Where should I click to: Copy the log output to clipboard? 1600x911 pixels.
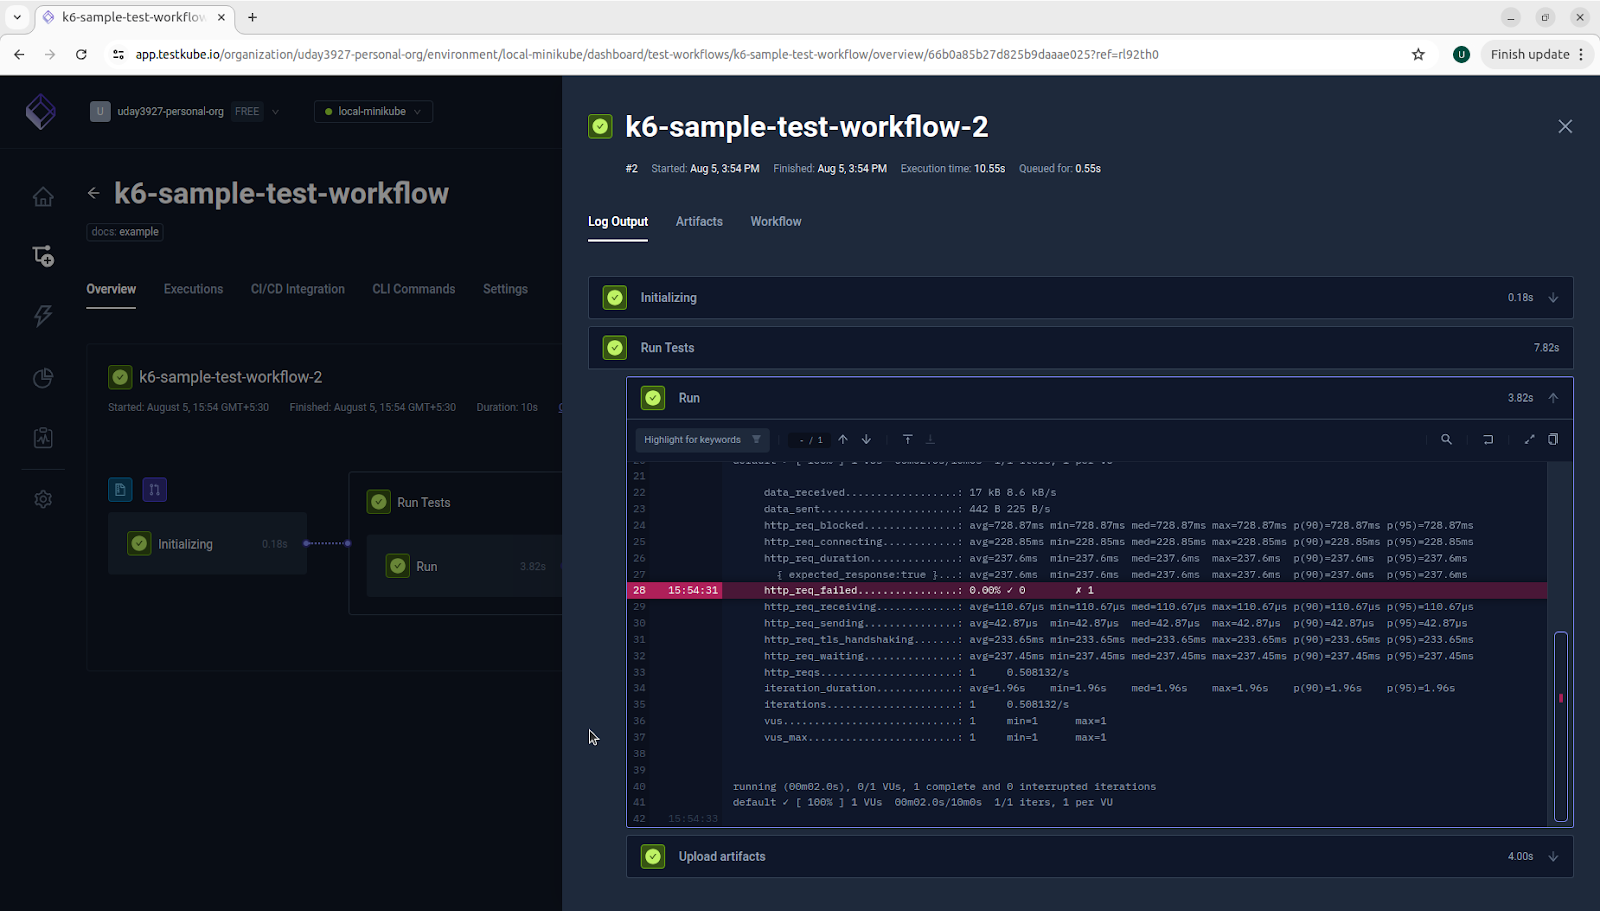point(1553,439)
